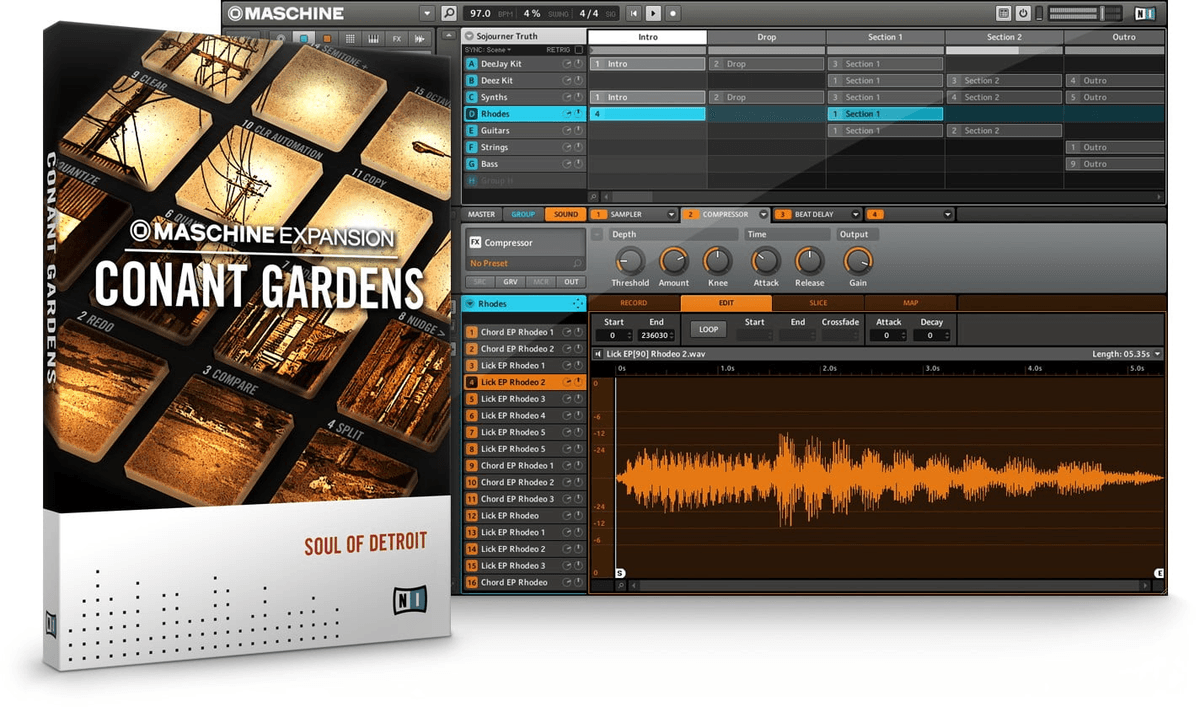Open the empty module slot 4 dropdown
Image resolution: width=1200 pixels, height=707 pixels.
pyautogui.click(x=947, y=214)
